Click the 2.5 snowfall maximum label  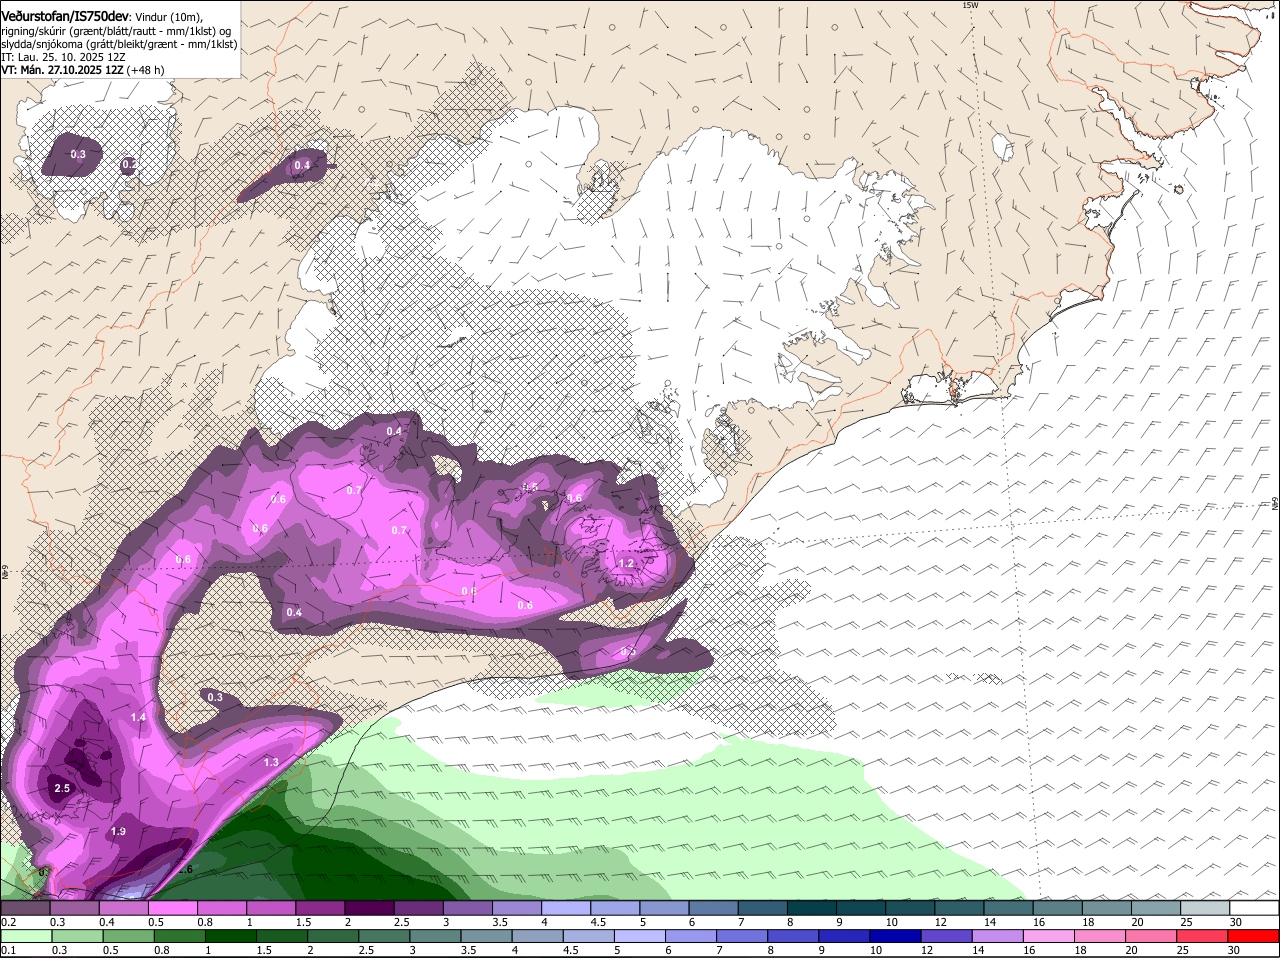coord(62,788)
